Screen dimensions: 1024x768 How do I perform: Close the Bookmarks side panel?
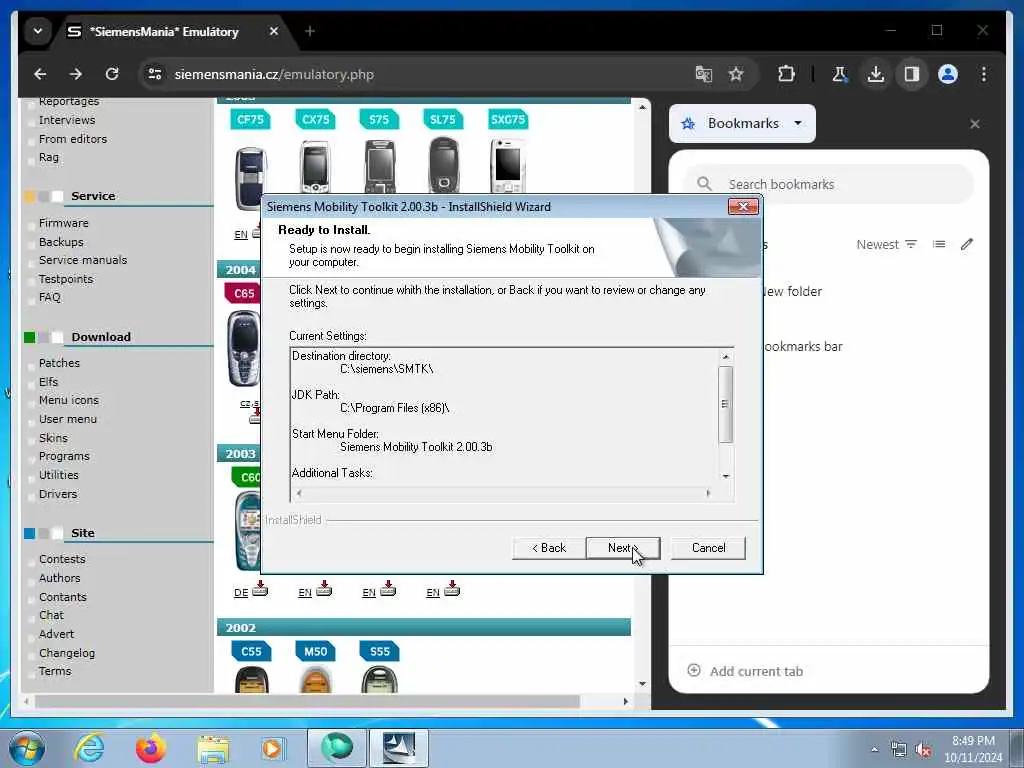tap(975, 124)
